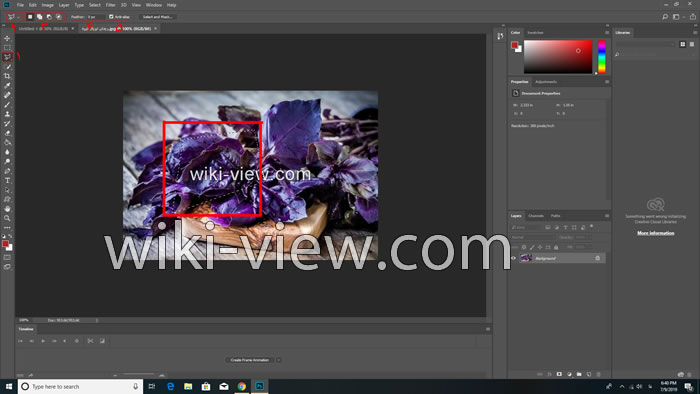Open the Image menu
The width and height of the screenshot is (700, 394).
(x=47, y=5)
